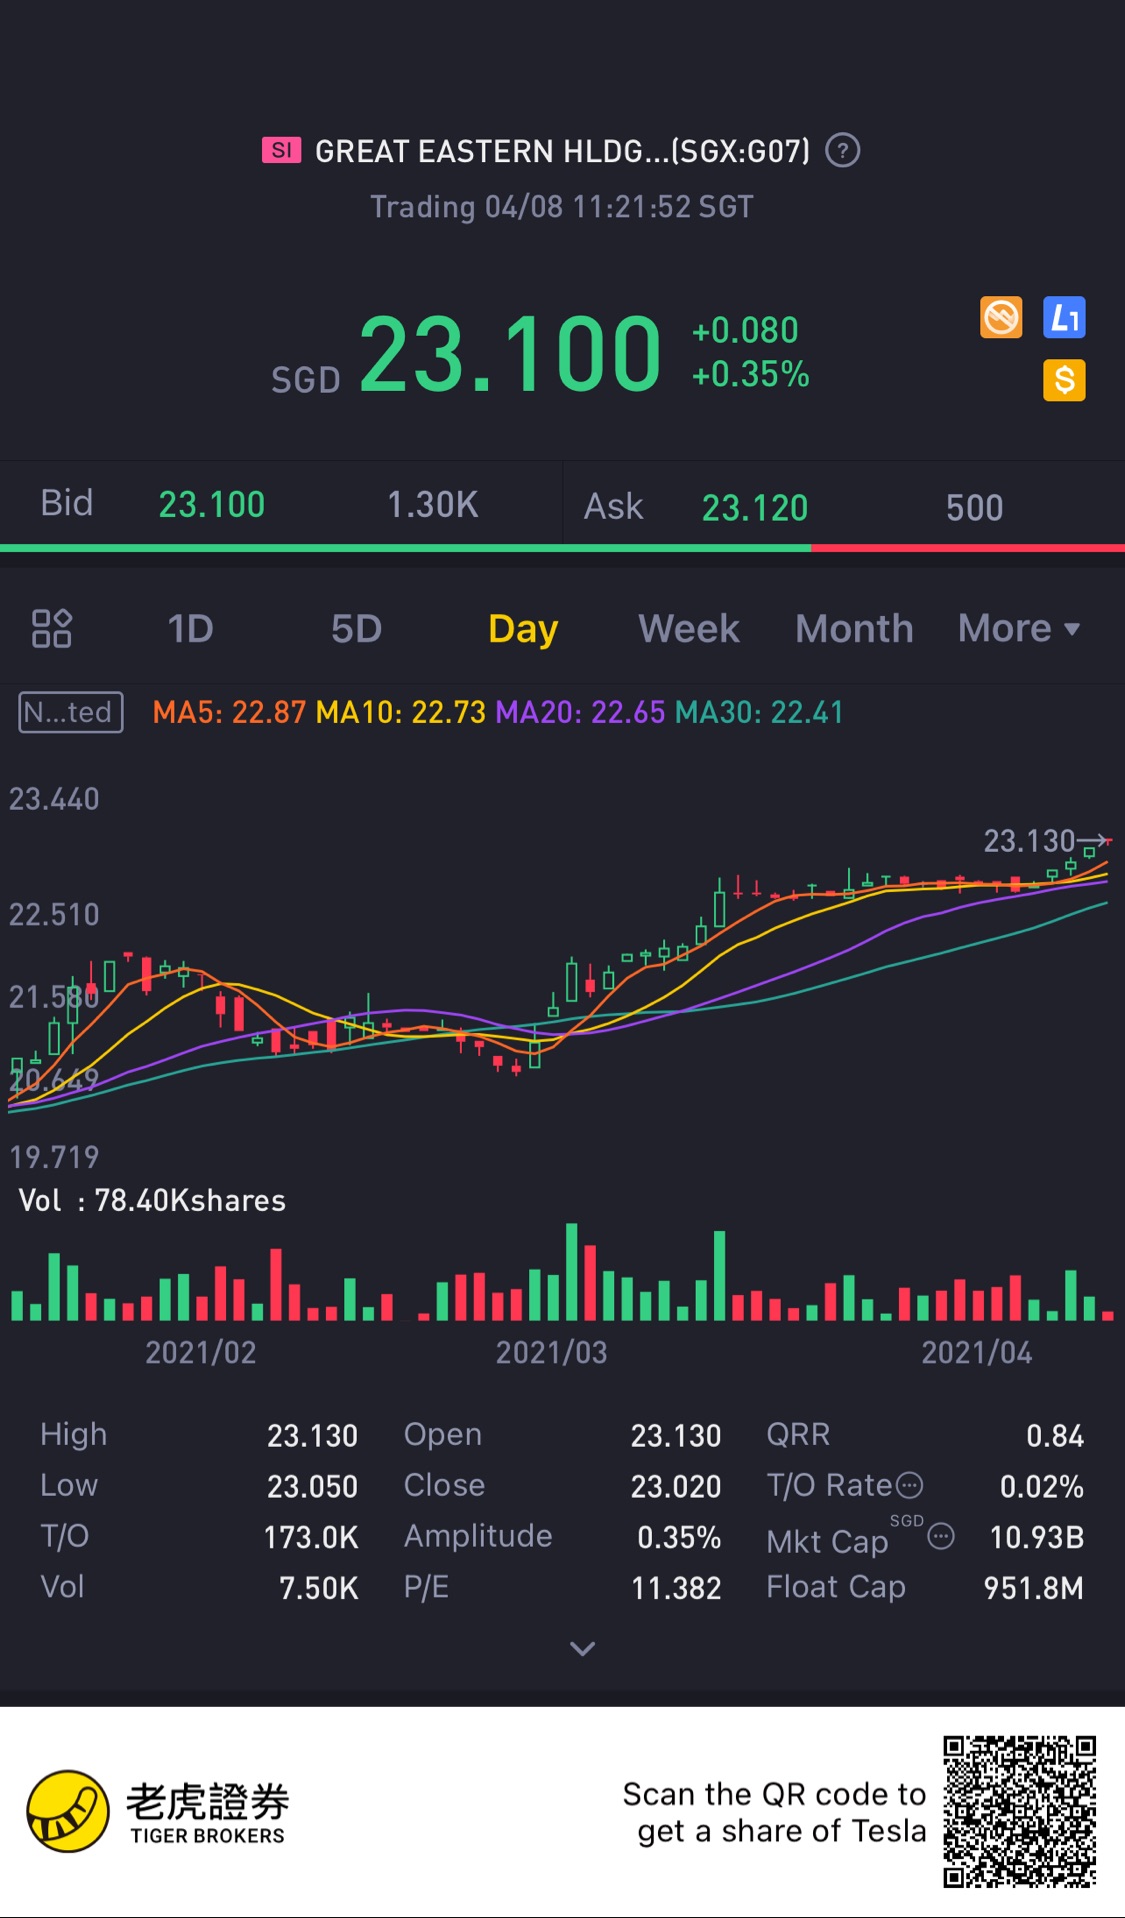1125x1918 pixels.
Task: Open the chart layout grid icon
Action: (52, 628)
